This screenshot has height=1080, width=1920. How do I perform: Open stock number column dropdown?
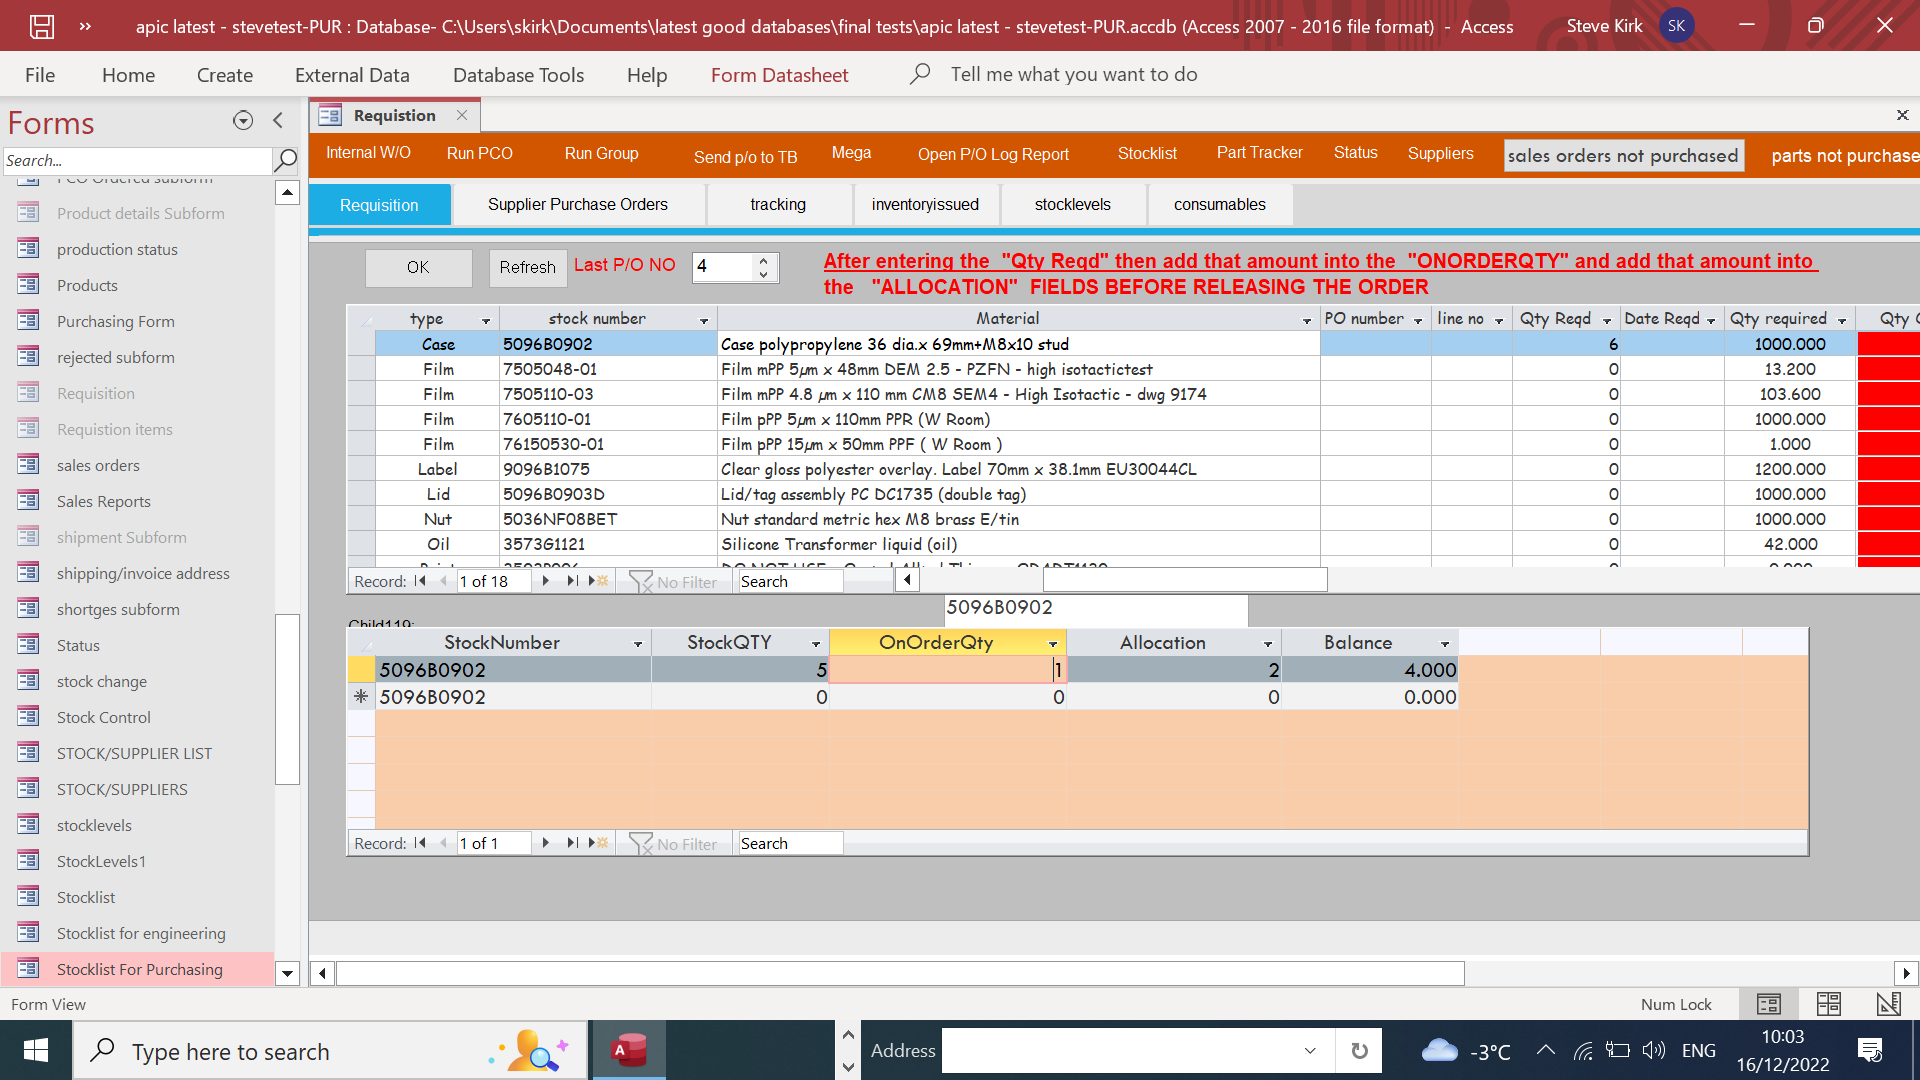point(704,320)
